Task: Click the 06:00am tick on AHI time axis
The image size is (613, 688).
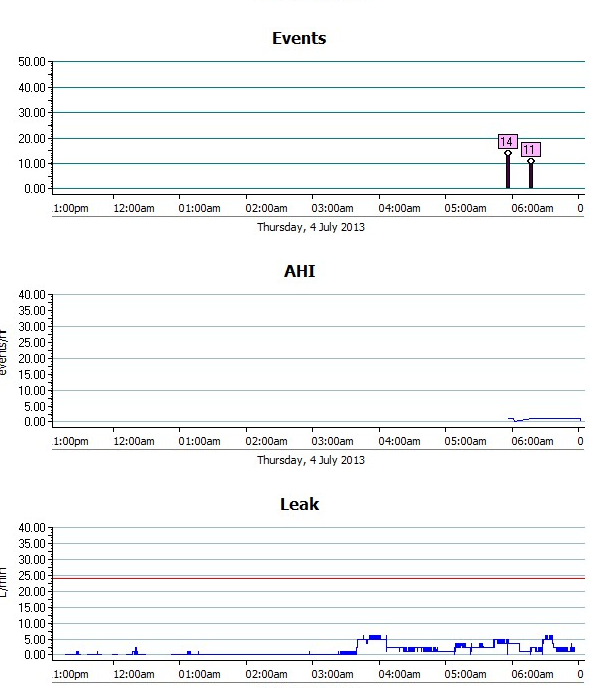Action: (x=533, y=440)
